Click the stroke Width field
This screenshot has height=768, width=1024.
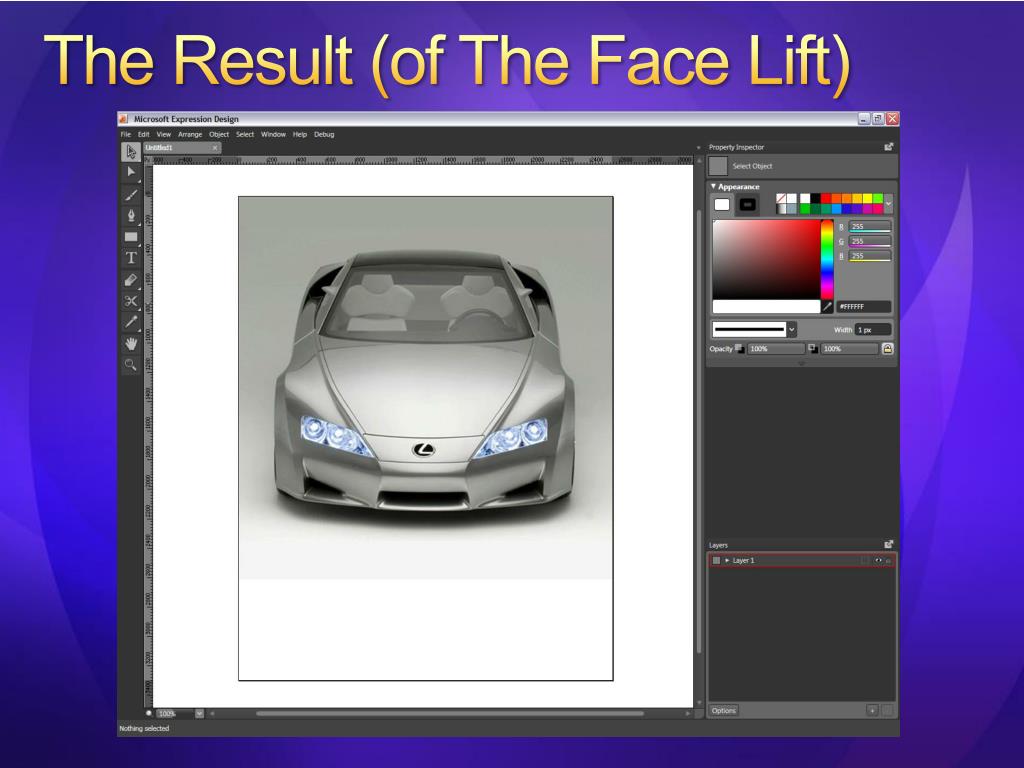[x=872, y=330]
